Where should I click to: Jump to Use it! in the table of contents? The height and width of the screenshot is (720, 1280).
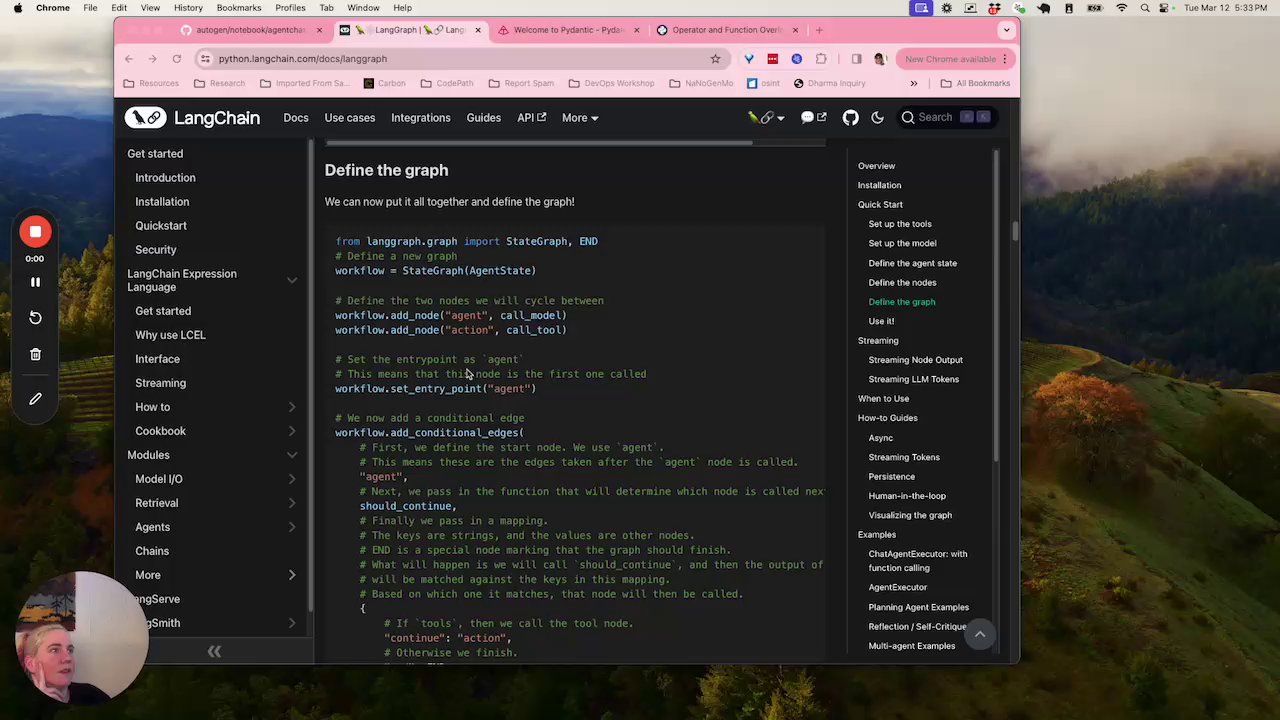881,321
